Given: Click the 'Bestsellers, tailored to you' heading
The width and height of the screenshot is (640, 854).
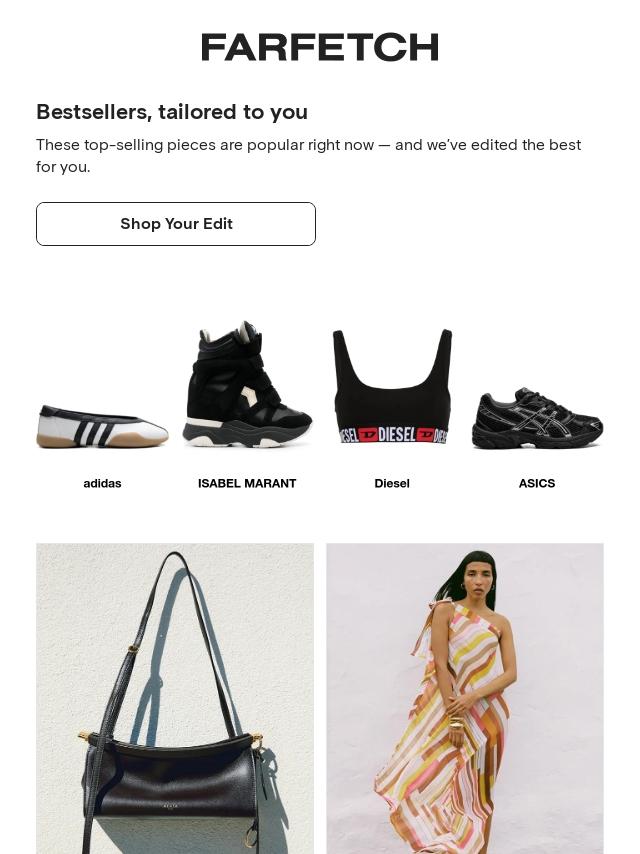Looking at the screenshot, I should (172, 112).
